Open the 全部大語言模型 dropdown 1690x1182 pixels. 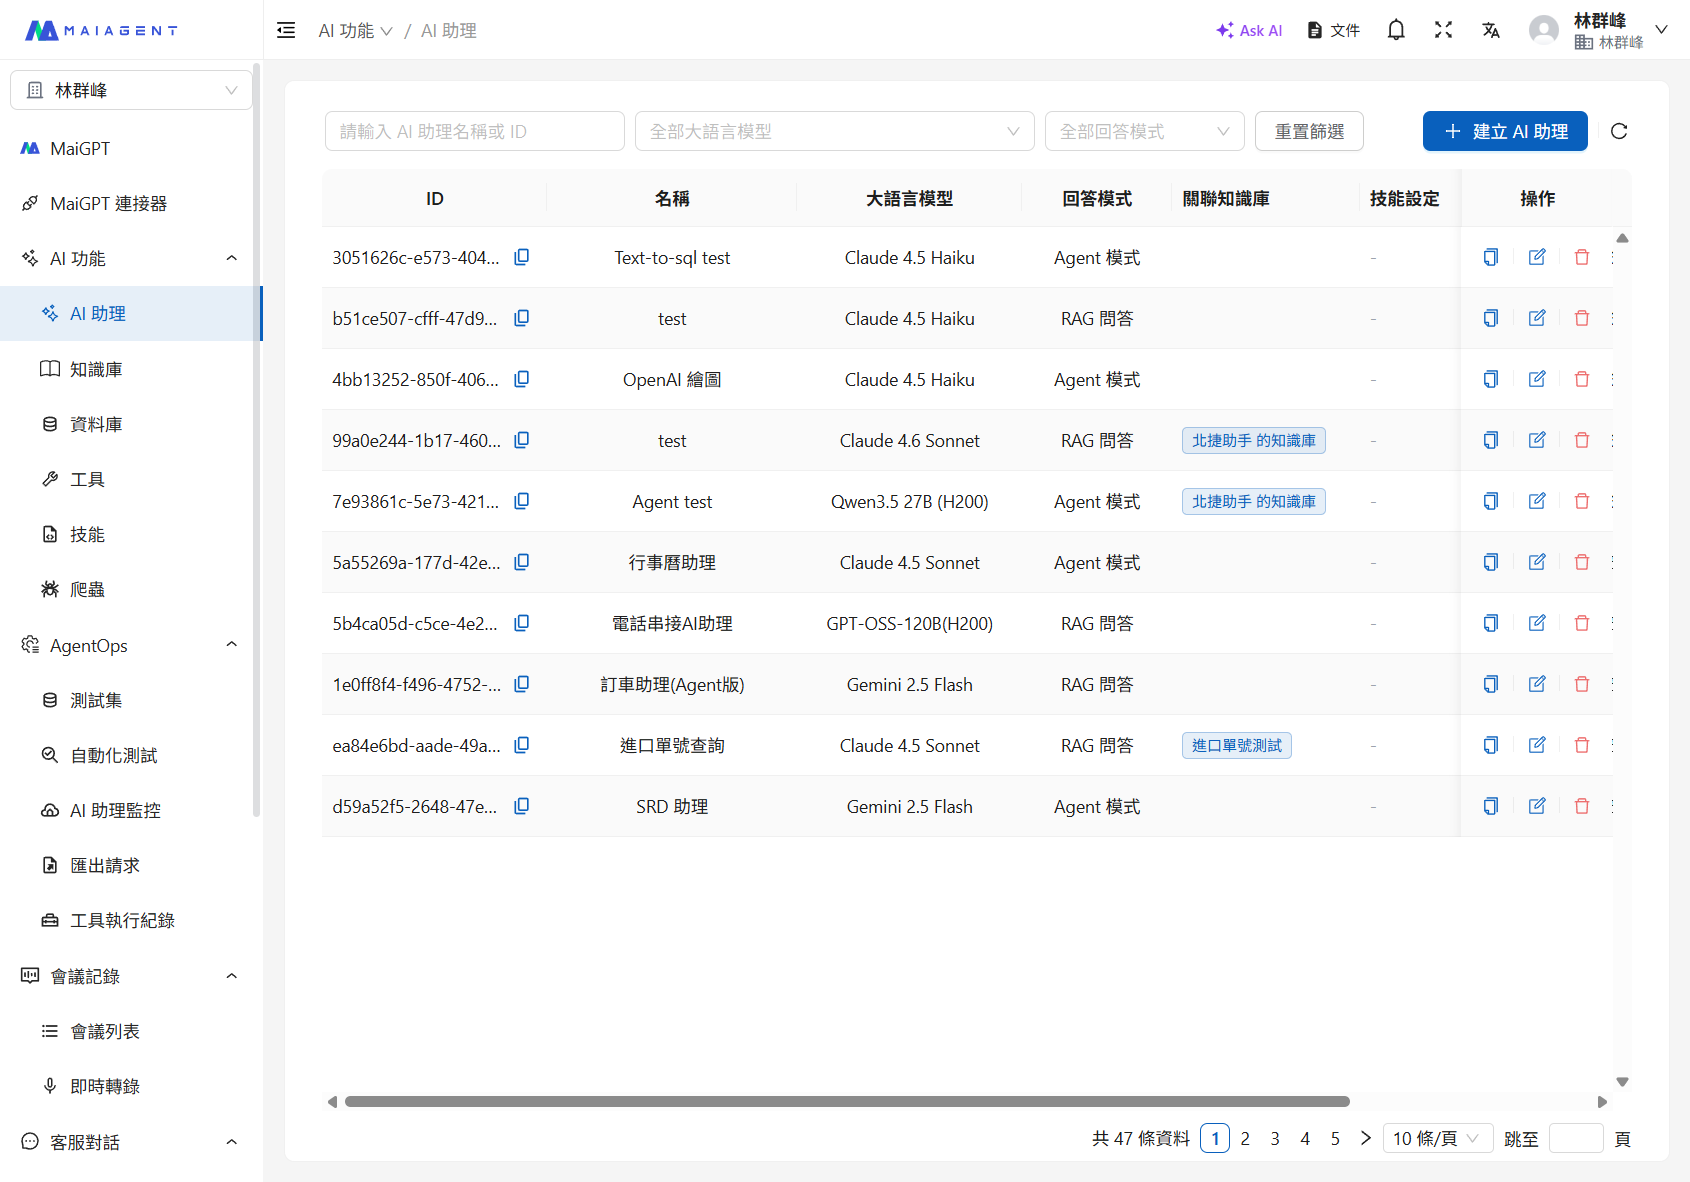(x=834, y=131)
